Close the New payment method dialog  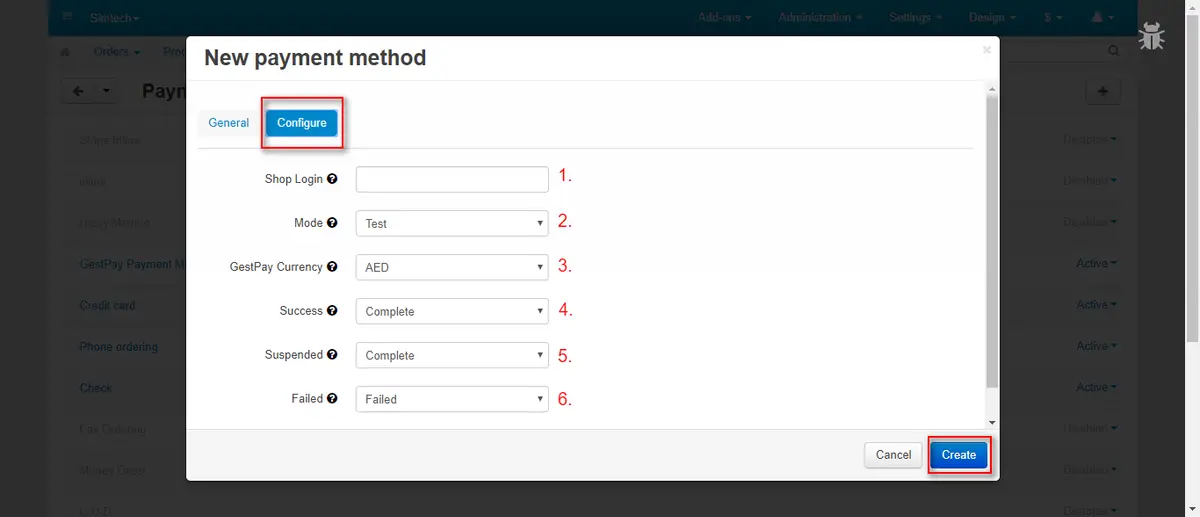coord(986,49)
